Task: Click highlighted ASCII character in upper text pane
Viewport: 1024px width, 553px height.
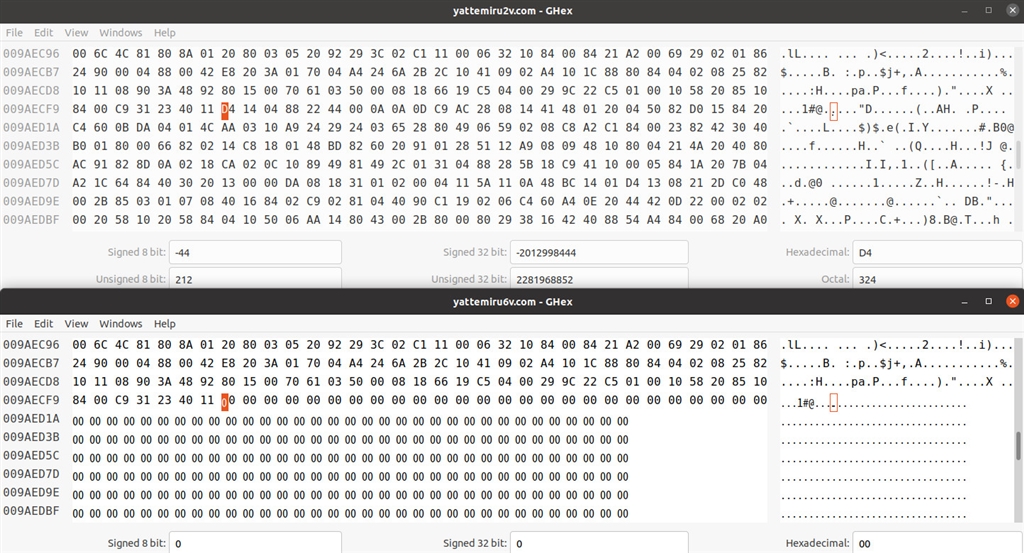Action: pyautogui.click(x=833, y=110)
